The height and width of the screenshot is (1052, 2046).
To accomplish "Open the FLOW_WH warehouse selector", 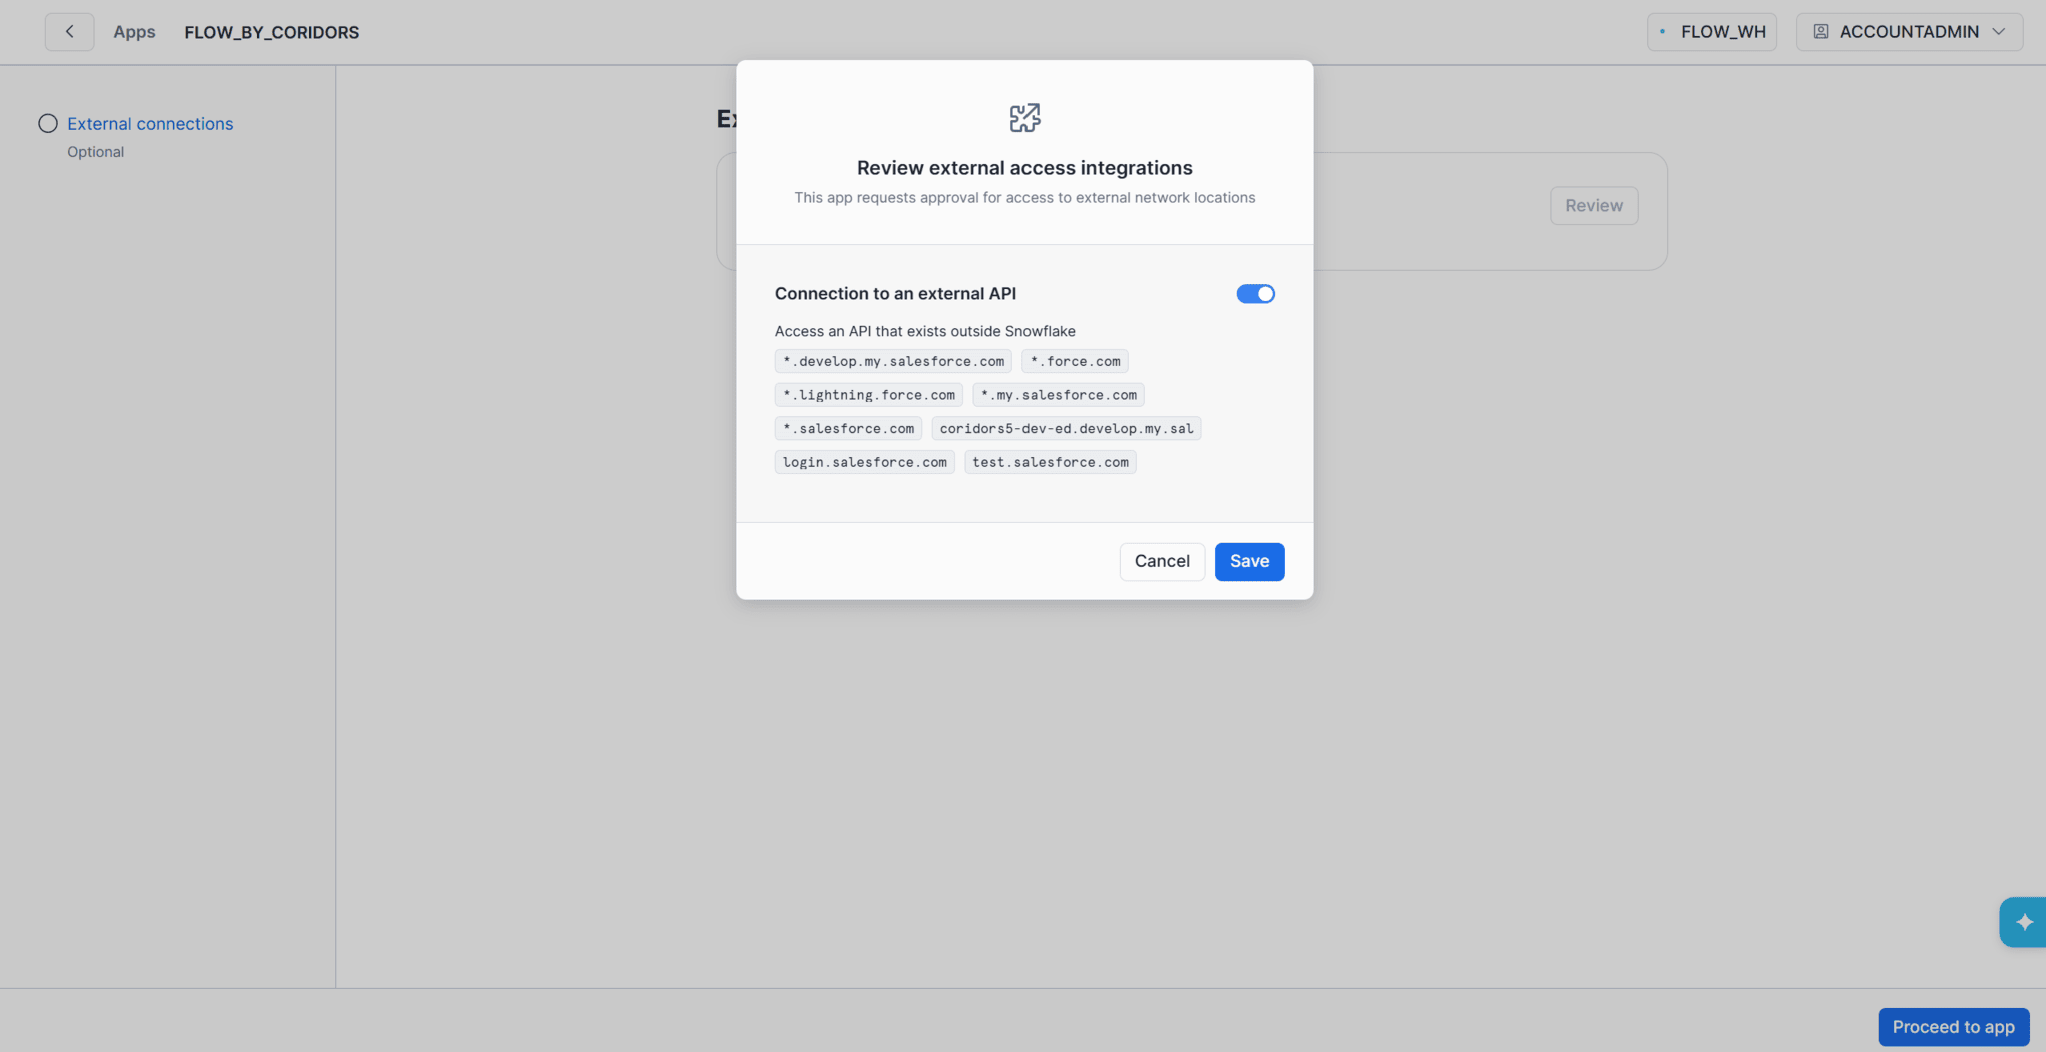I will 1711,32.
